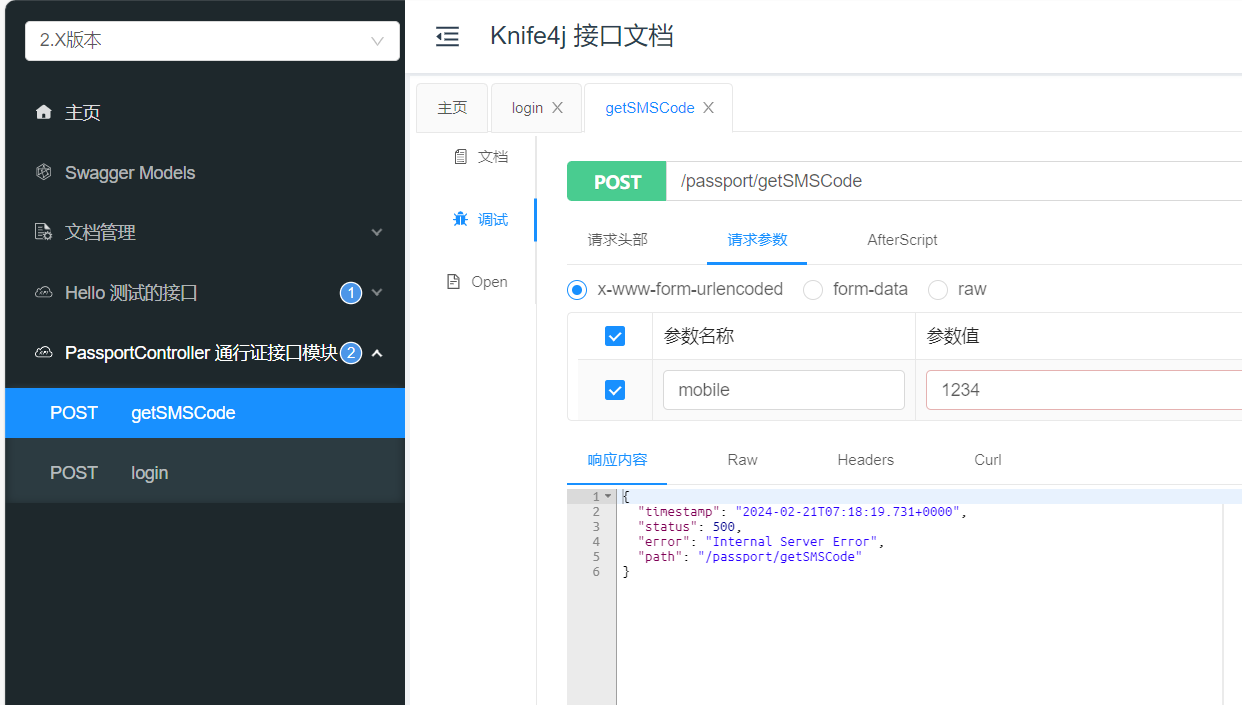Select the Swagger Models icon
The image size is (1242, 705).
coord(43,172)
